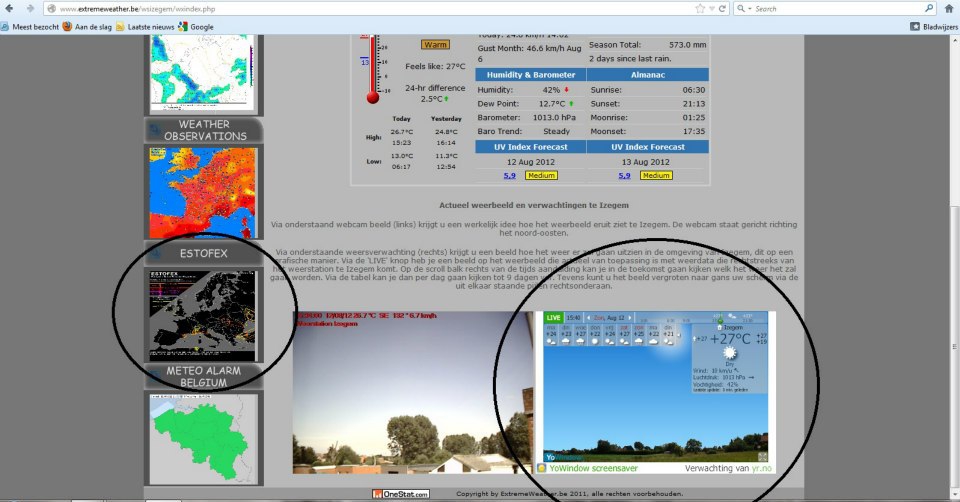This screenshot has width=960, height=502.
Task: Select the woe +27 forecast day
Action: 580,335
